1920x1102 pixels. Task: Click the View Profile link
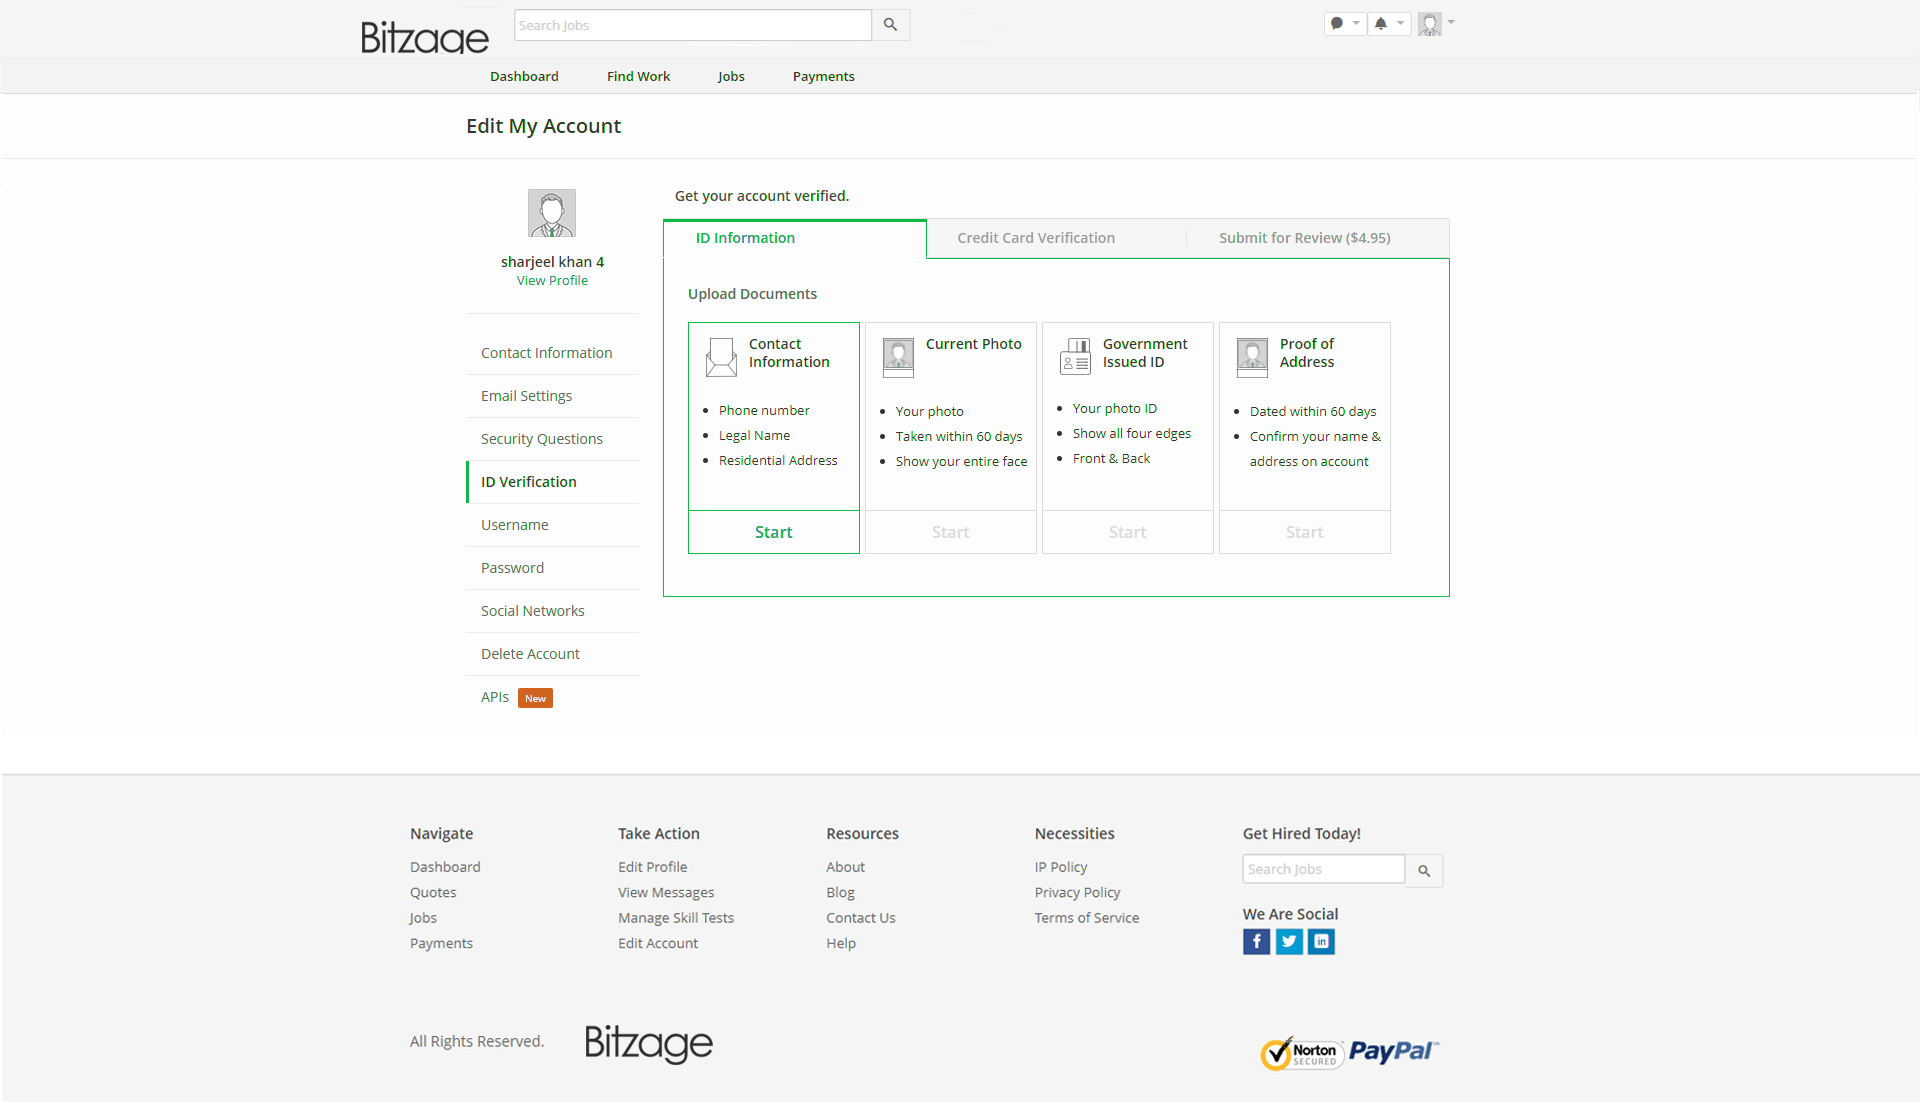coord(552,281)
